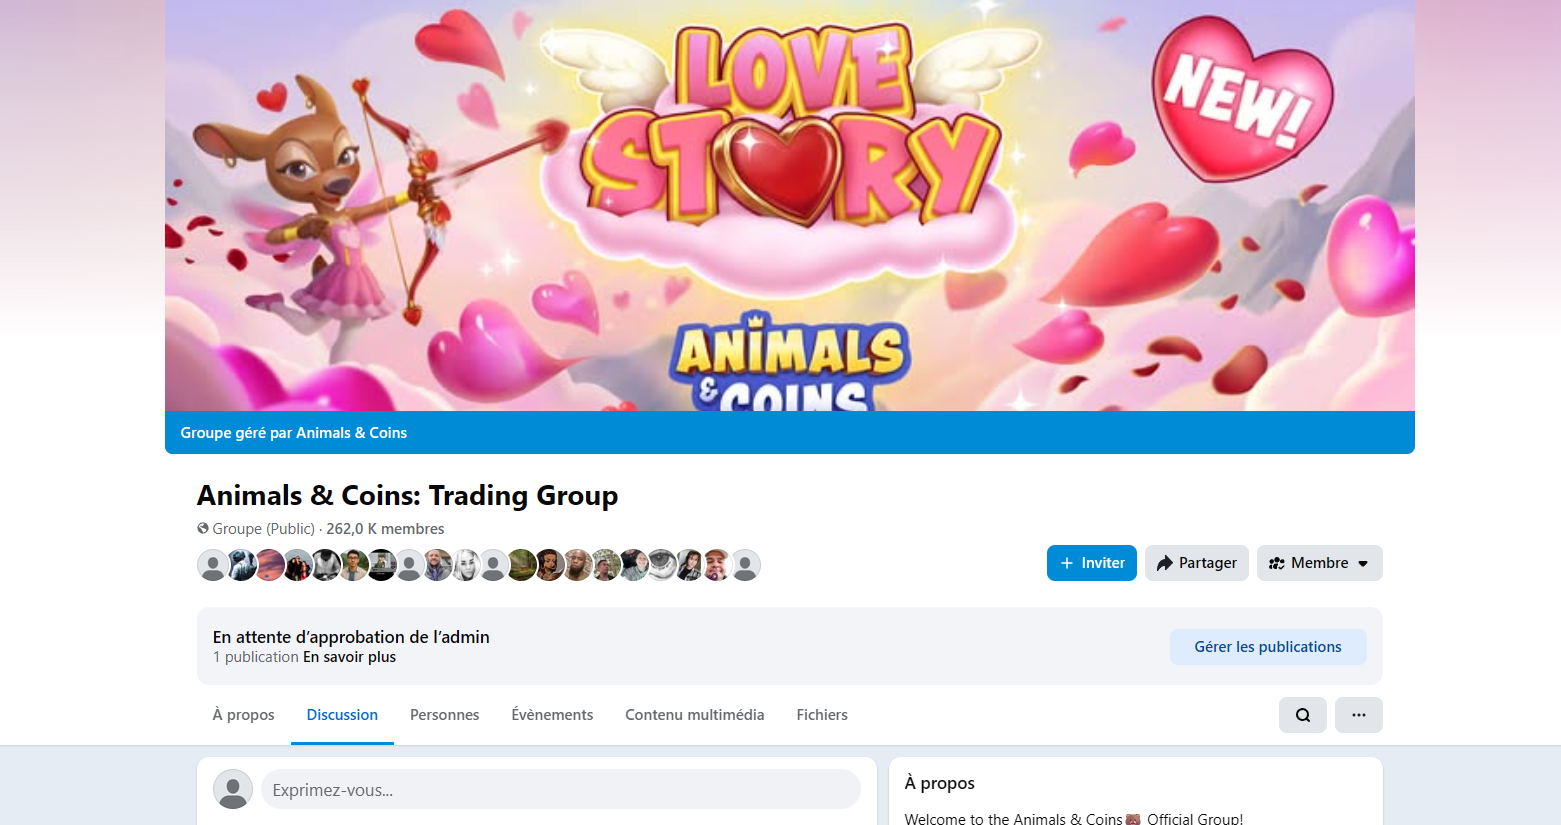Select the Discussion tab
The height and width of the screenshot is (825, 1561).
point(342,715)
